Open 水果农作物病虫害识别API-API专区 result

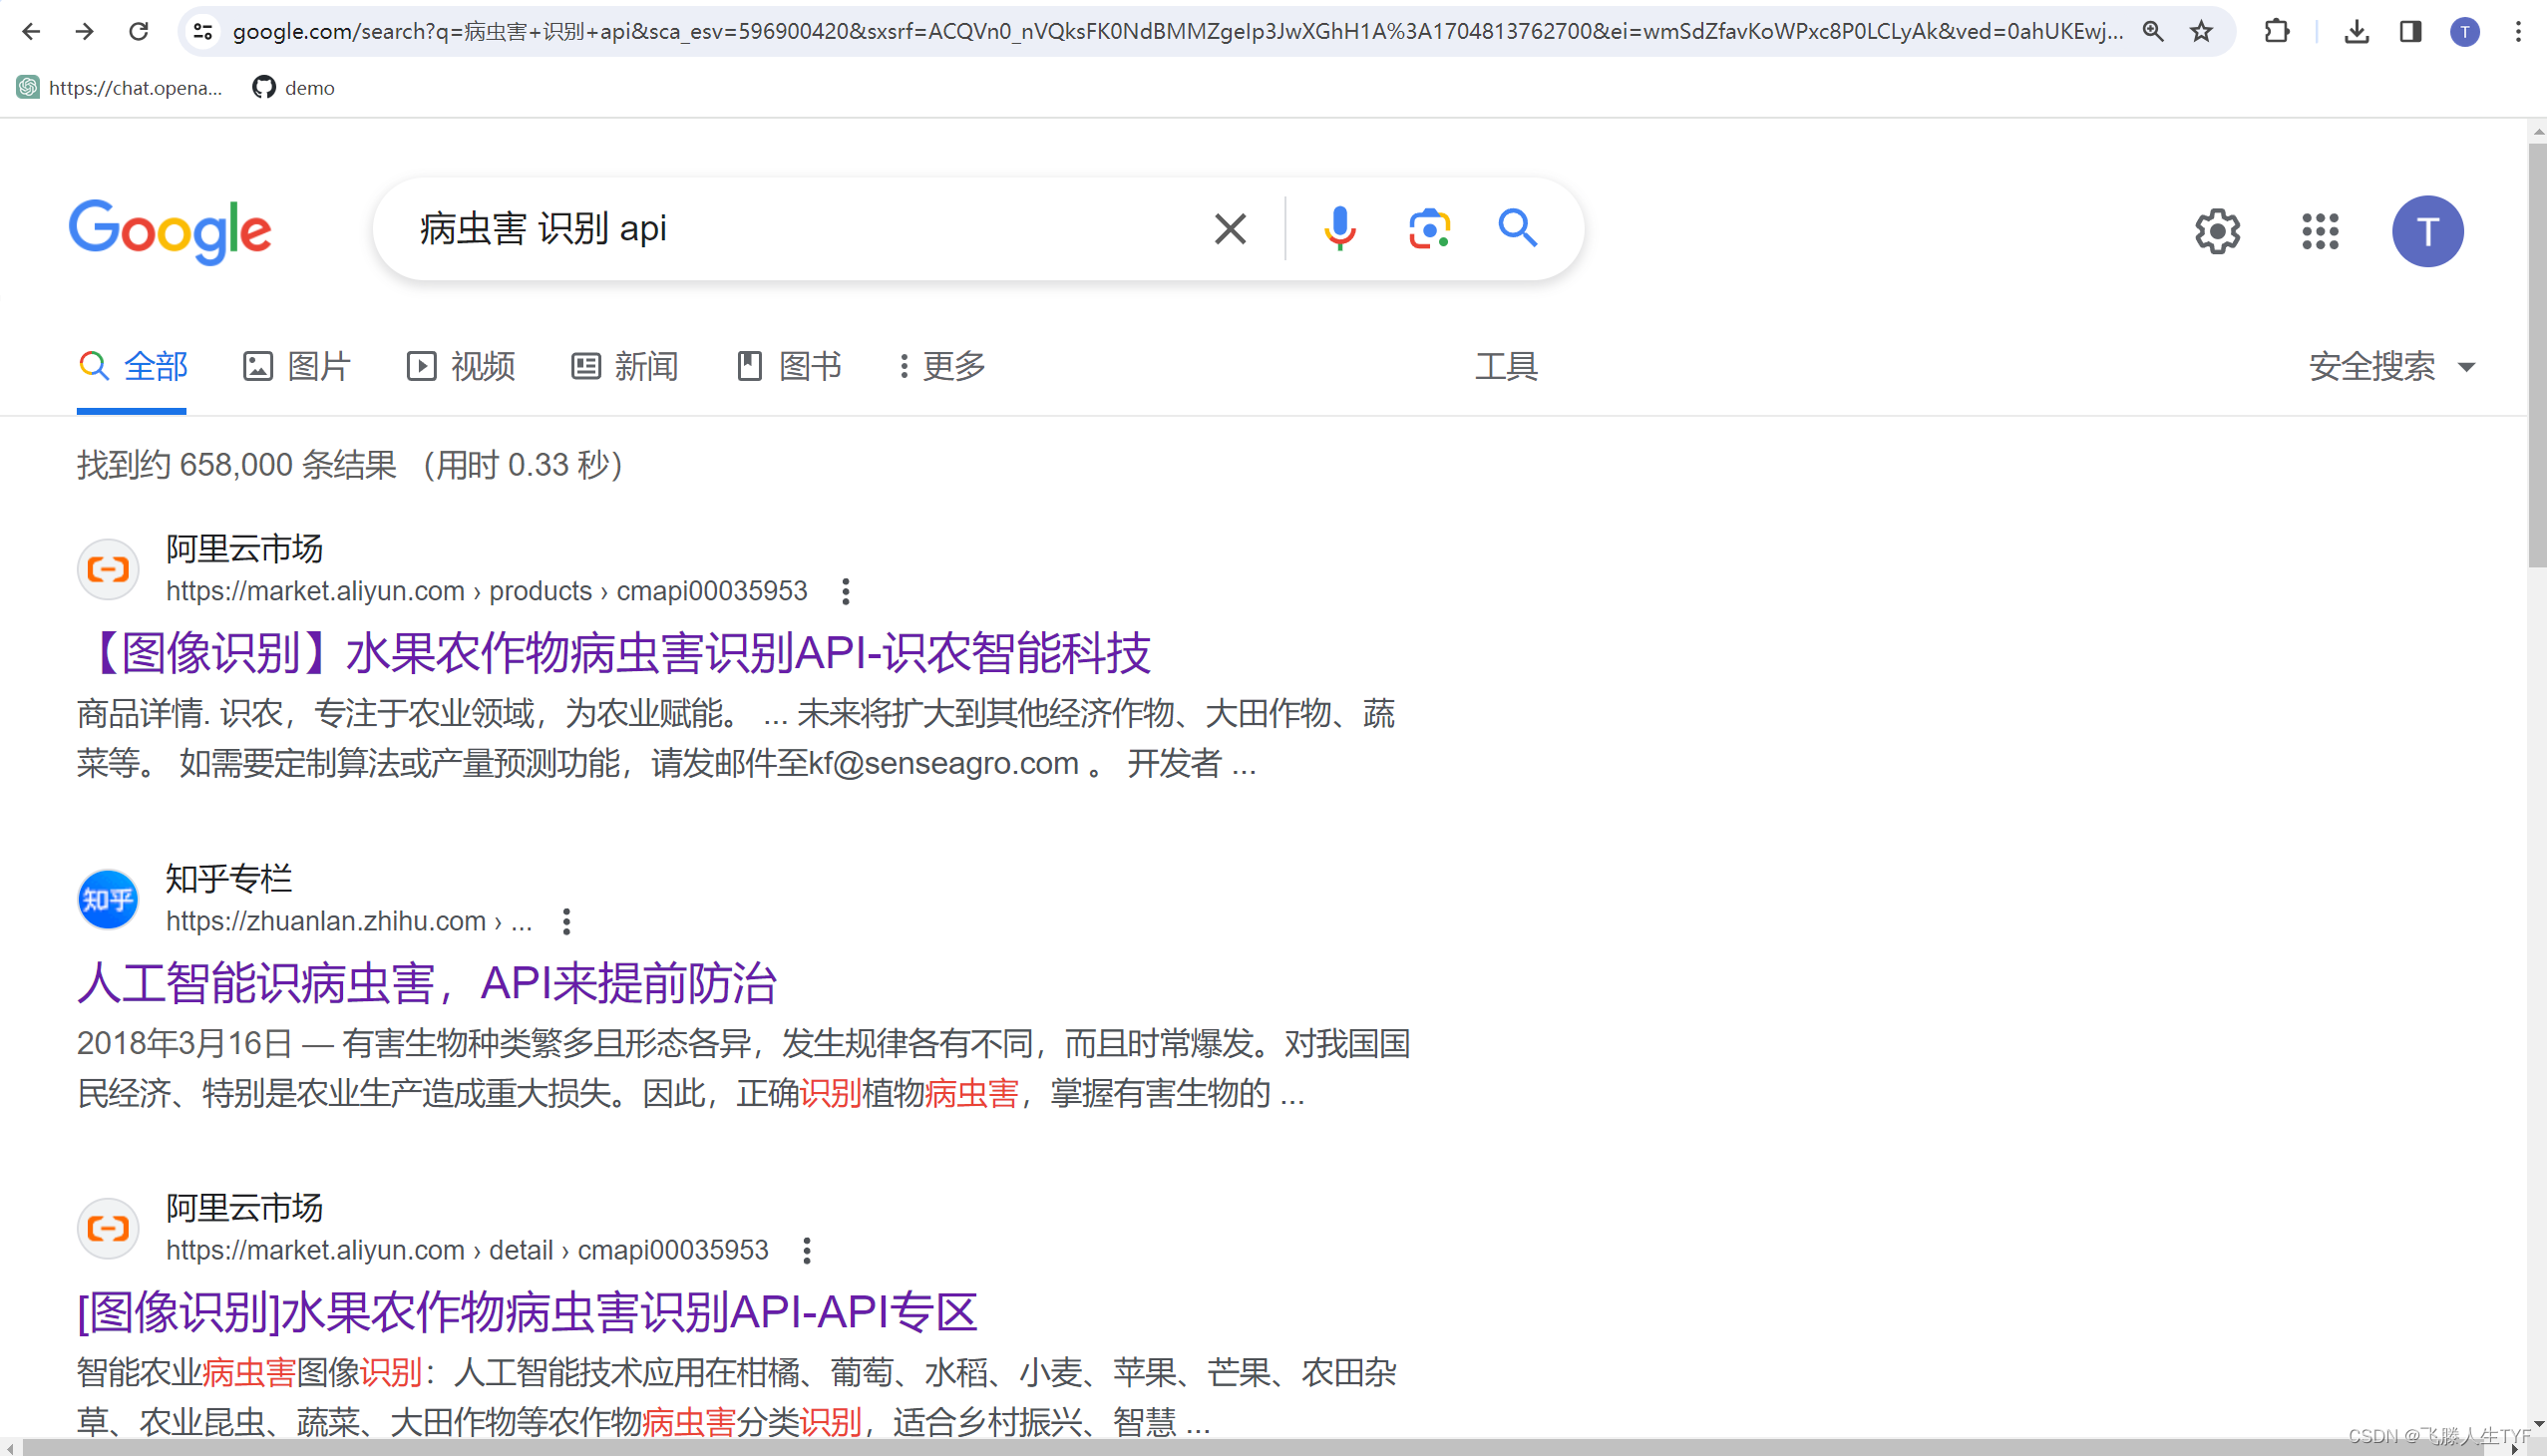tap(527, 1312)
